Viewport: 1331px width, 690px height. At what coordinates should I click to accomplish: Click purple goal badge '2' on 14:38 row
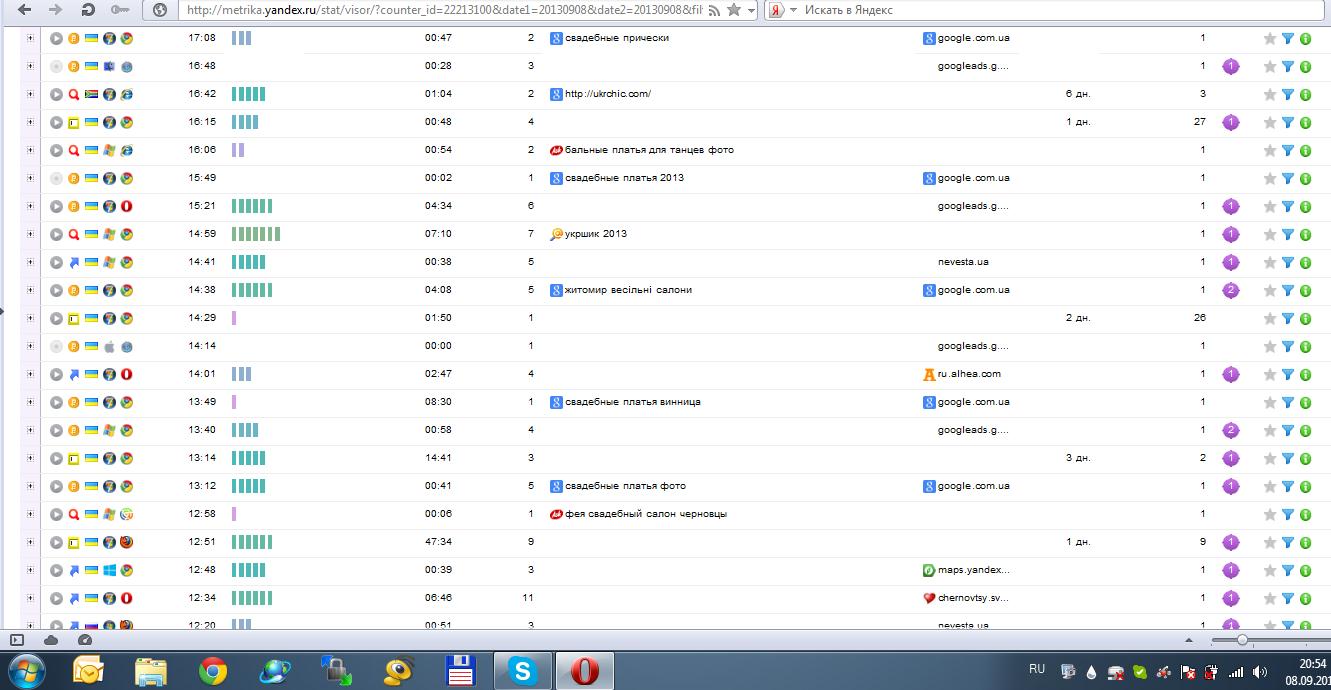pos(1231,290)
